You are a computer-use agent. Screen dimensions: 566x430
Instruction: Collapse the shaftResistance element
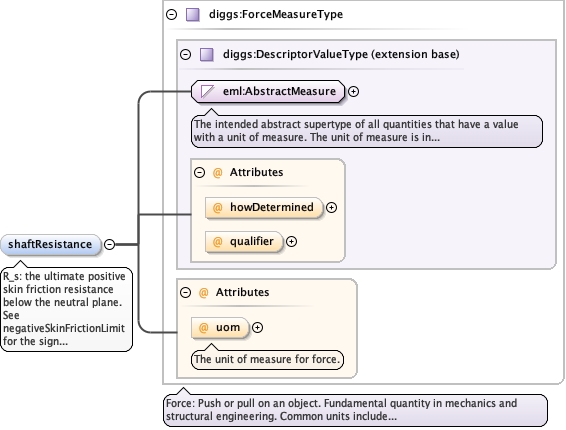(x=109, y=244)
